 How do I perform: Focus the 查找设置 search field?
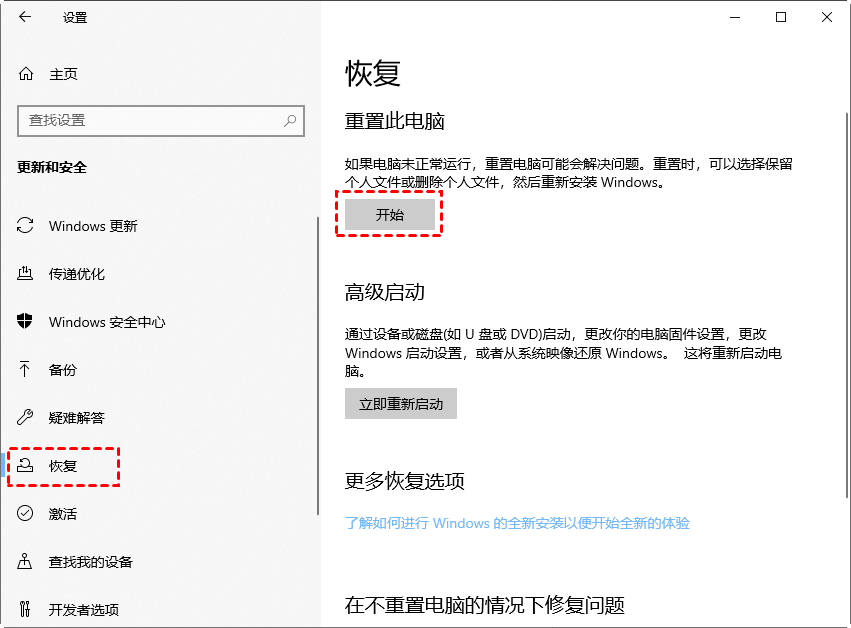[161, 120]
